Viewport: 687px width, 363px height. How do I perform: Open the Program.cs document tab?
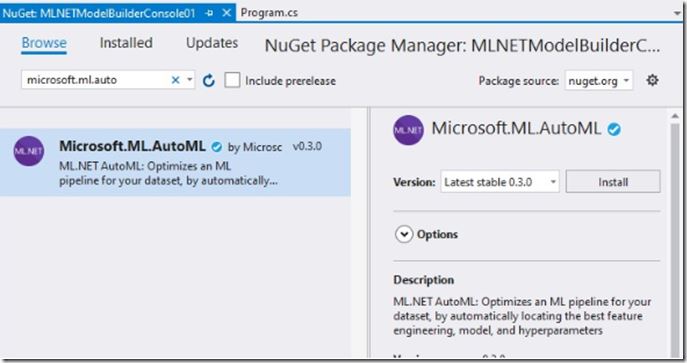tap(269, 13)
